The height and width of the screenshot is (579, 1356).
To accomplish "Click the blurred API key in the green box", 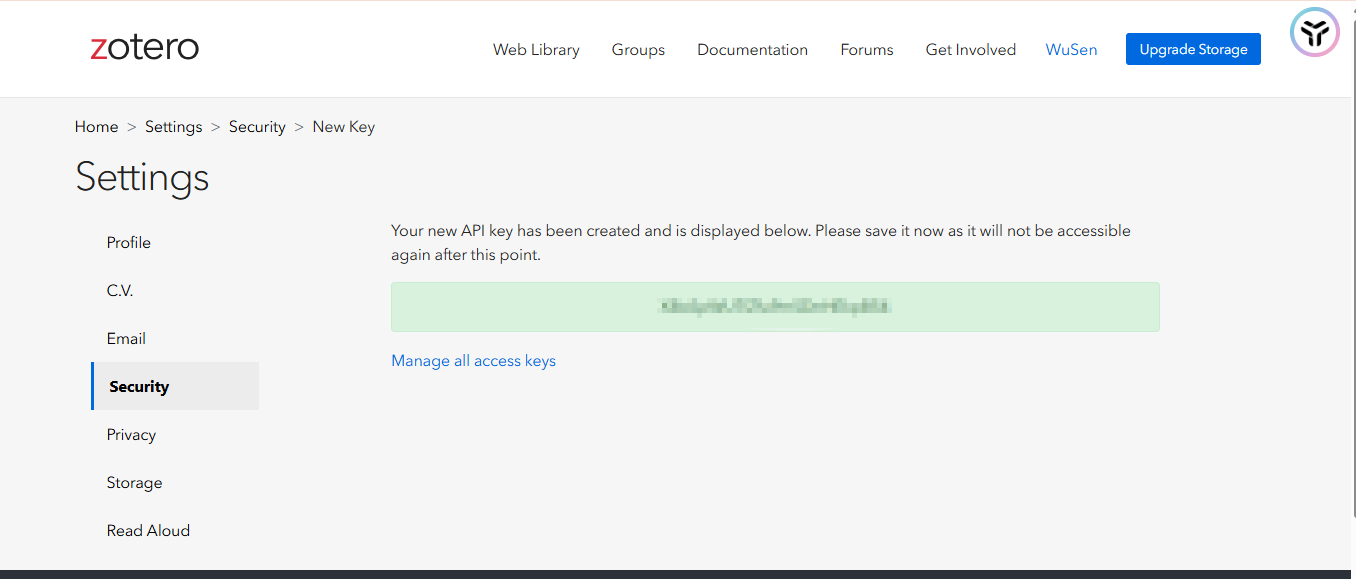I will 775,306.
